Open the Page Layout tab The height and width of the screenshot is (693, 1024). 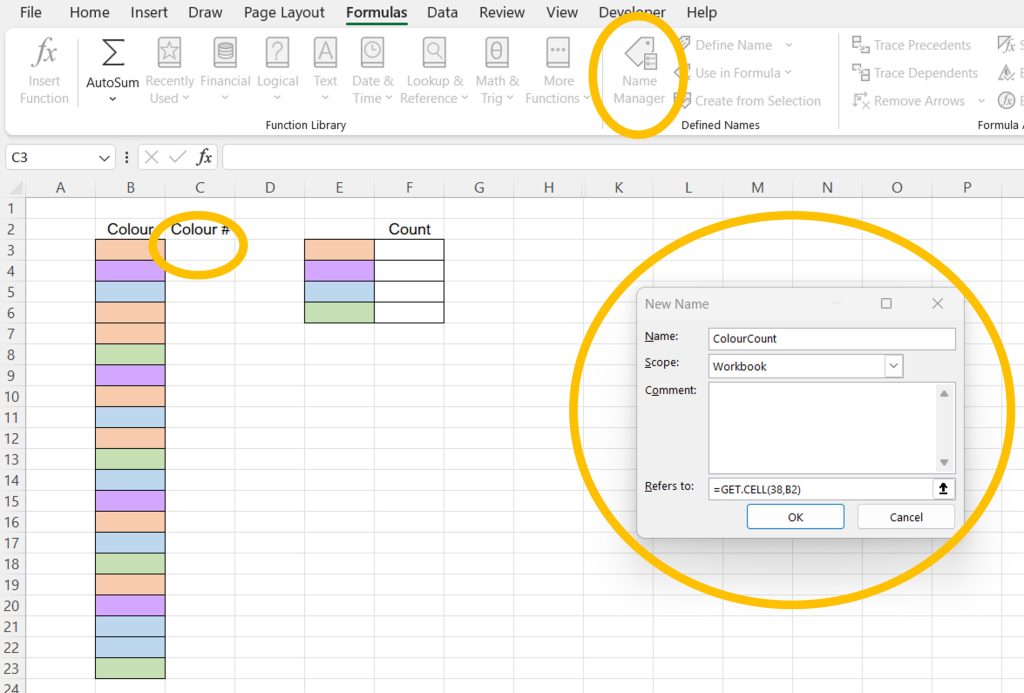click(284, 13)
